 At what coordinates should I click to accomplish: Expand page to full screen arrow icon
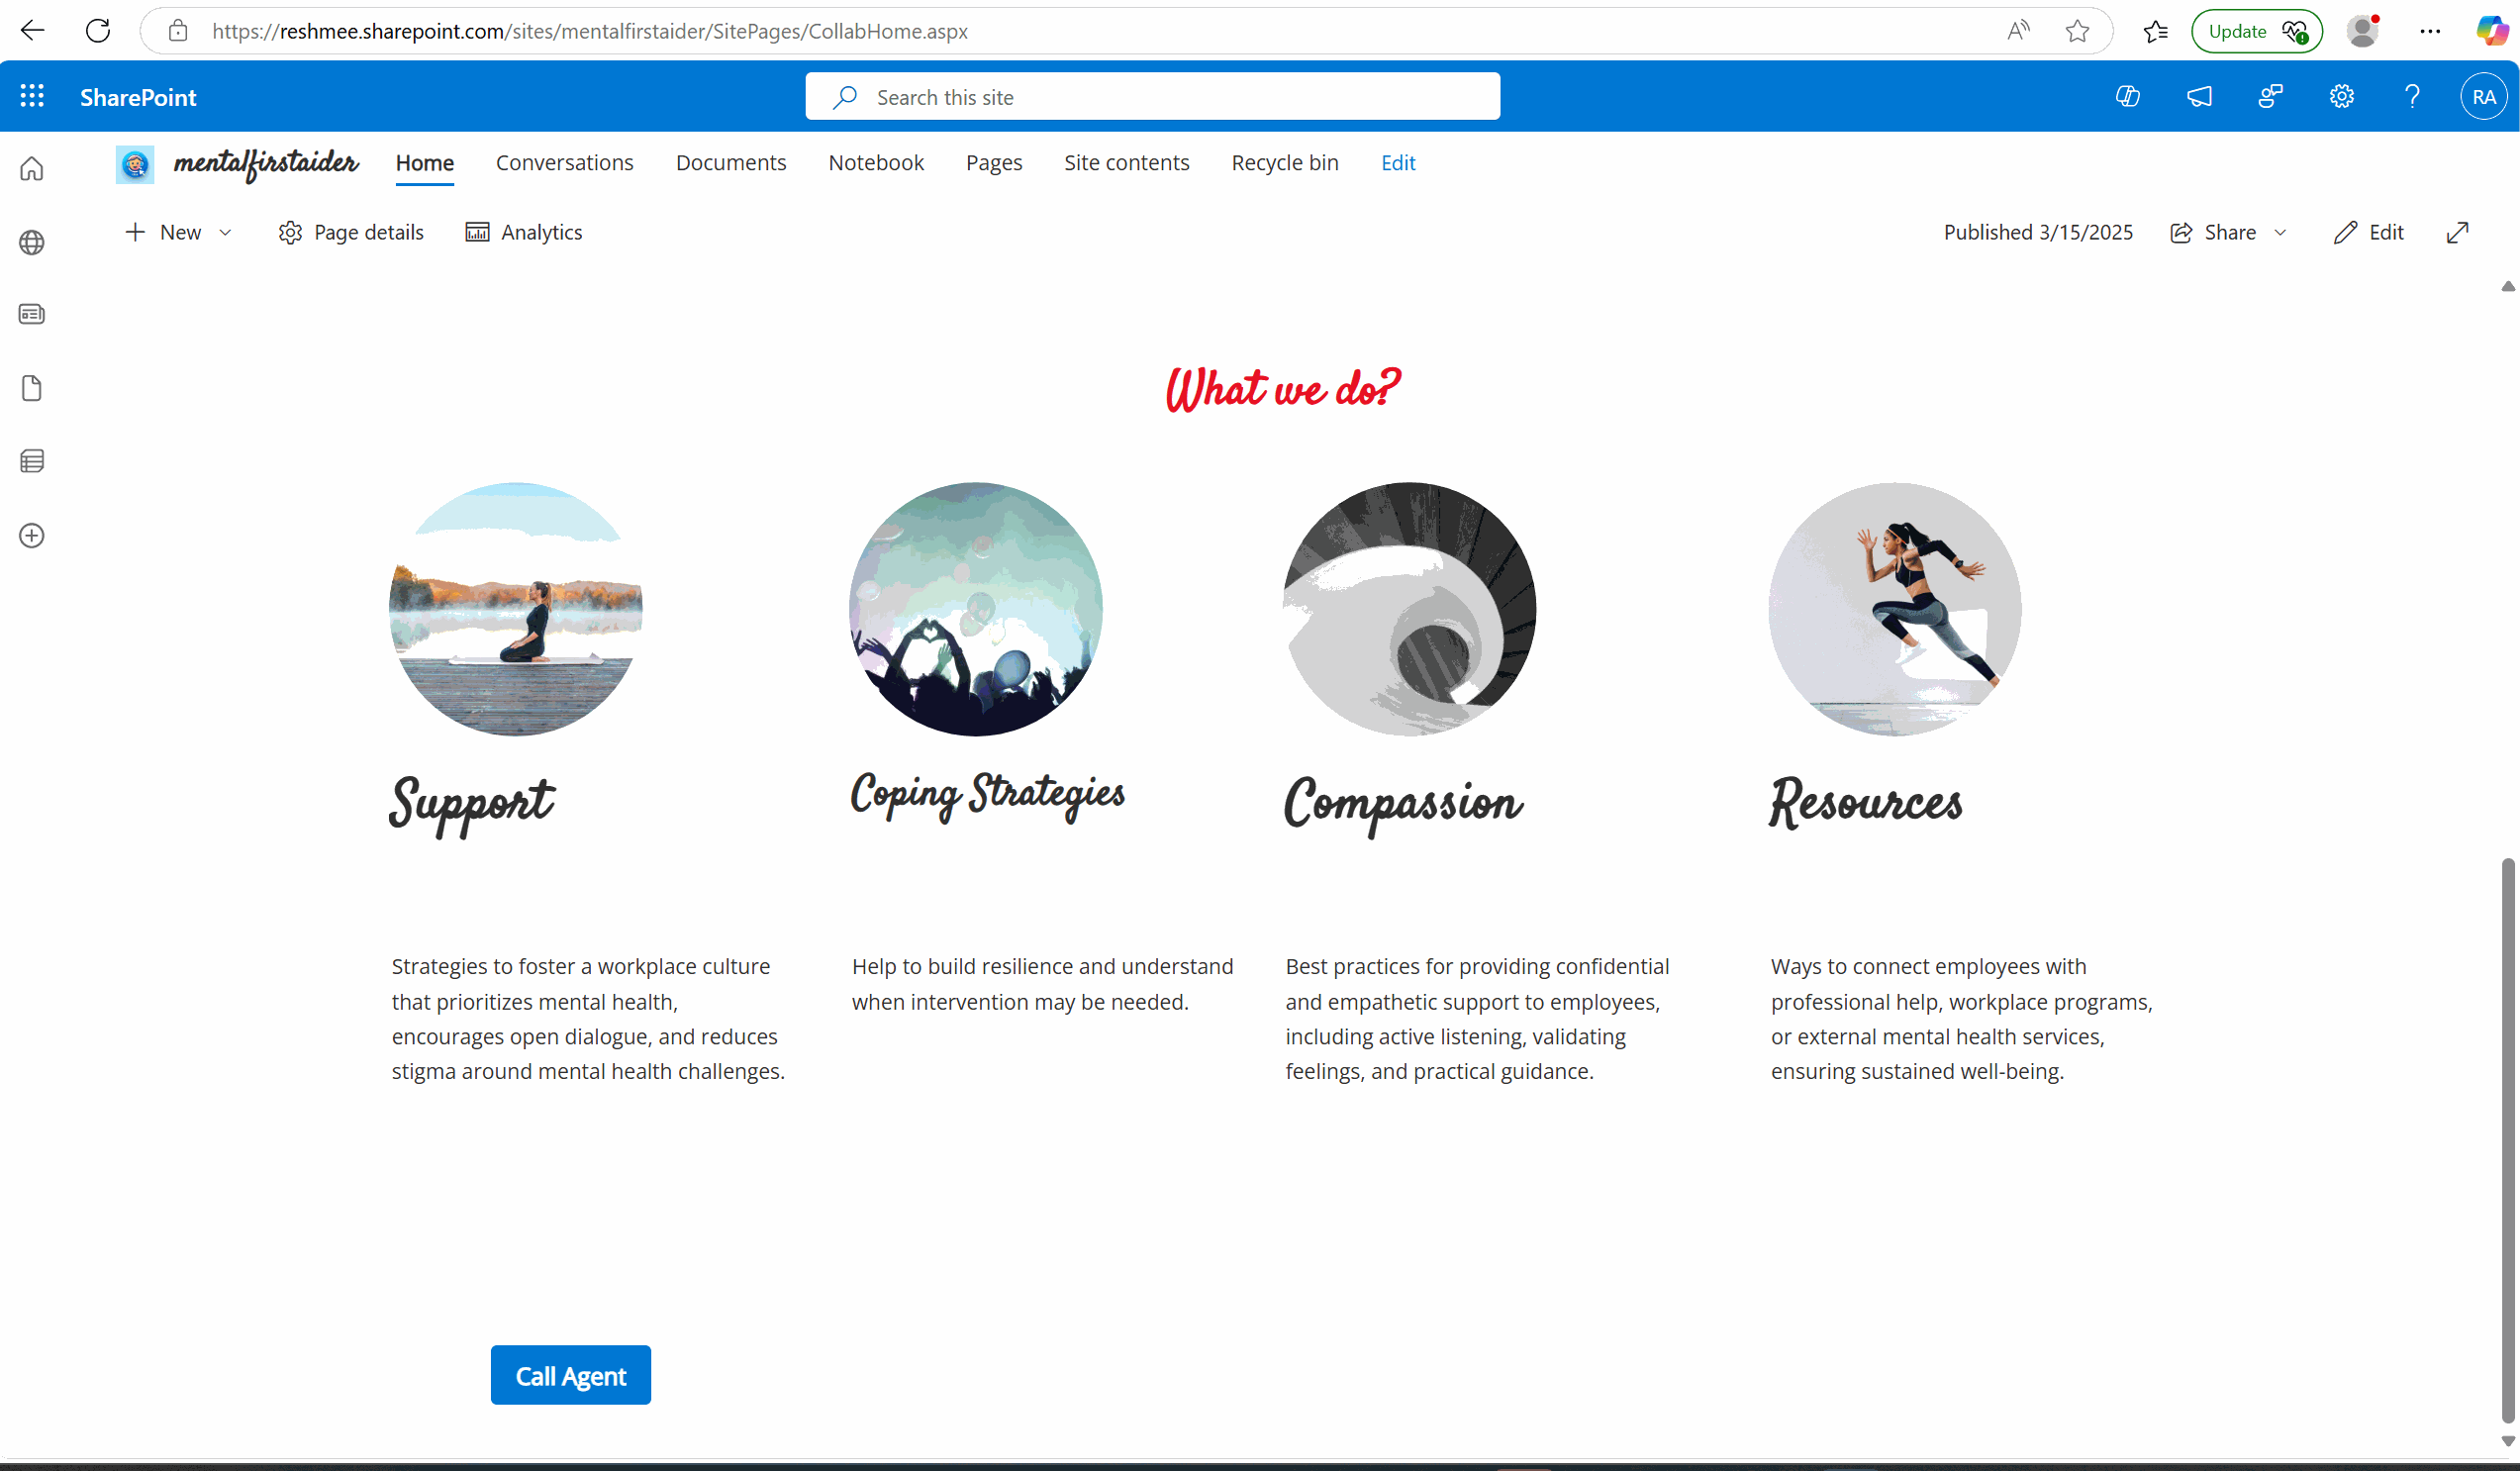click(2457, 232)
